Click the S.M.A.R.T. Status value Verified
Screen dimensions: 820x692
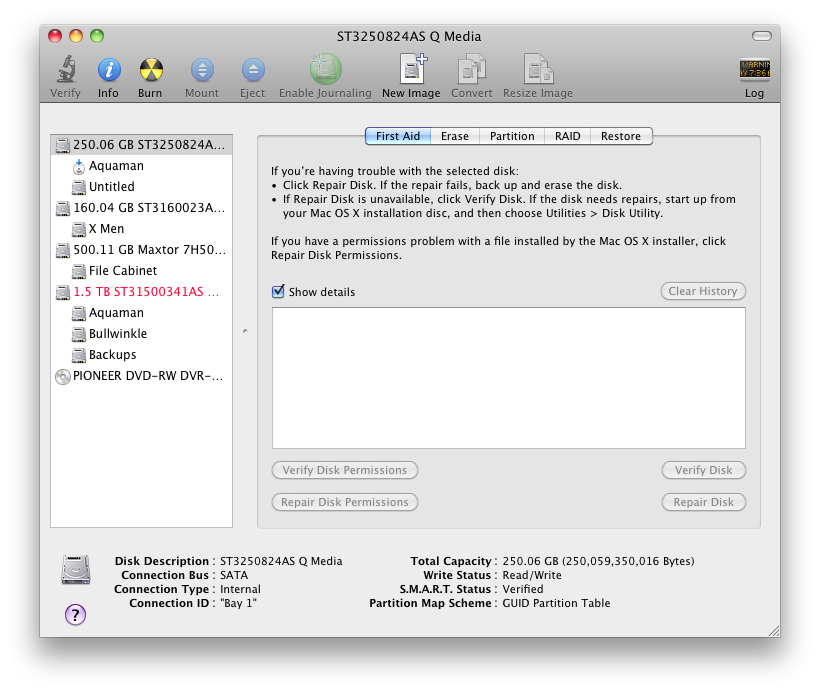523,589
